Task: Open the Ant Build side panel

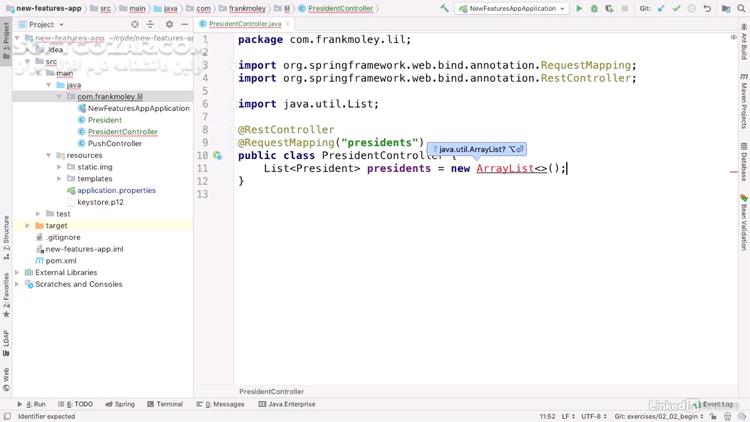Action: click(744, 42)
